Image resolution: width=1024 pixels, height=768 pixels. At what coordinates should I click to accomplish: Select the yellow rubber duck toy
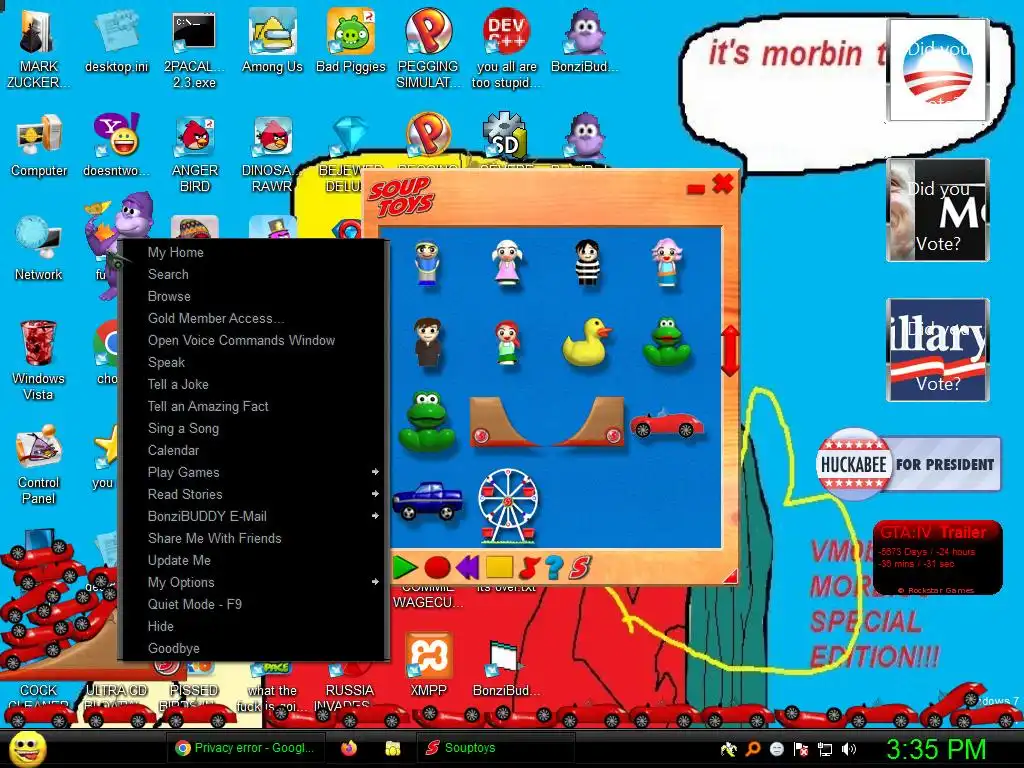coord(586,342)
